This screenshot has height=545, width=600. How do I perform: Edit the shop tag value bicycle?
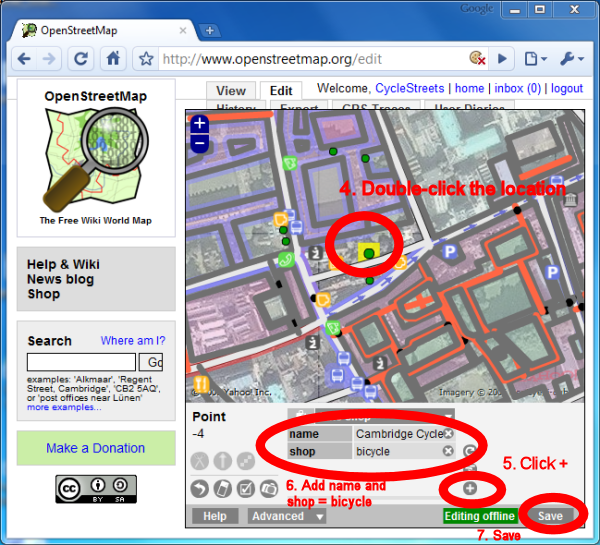[399, 451]
